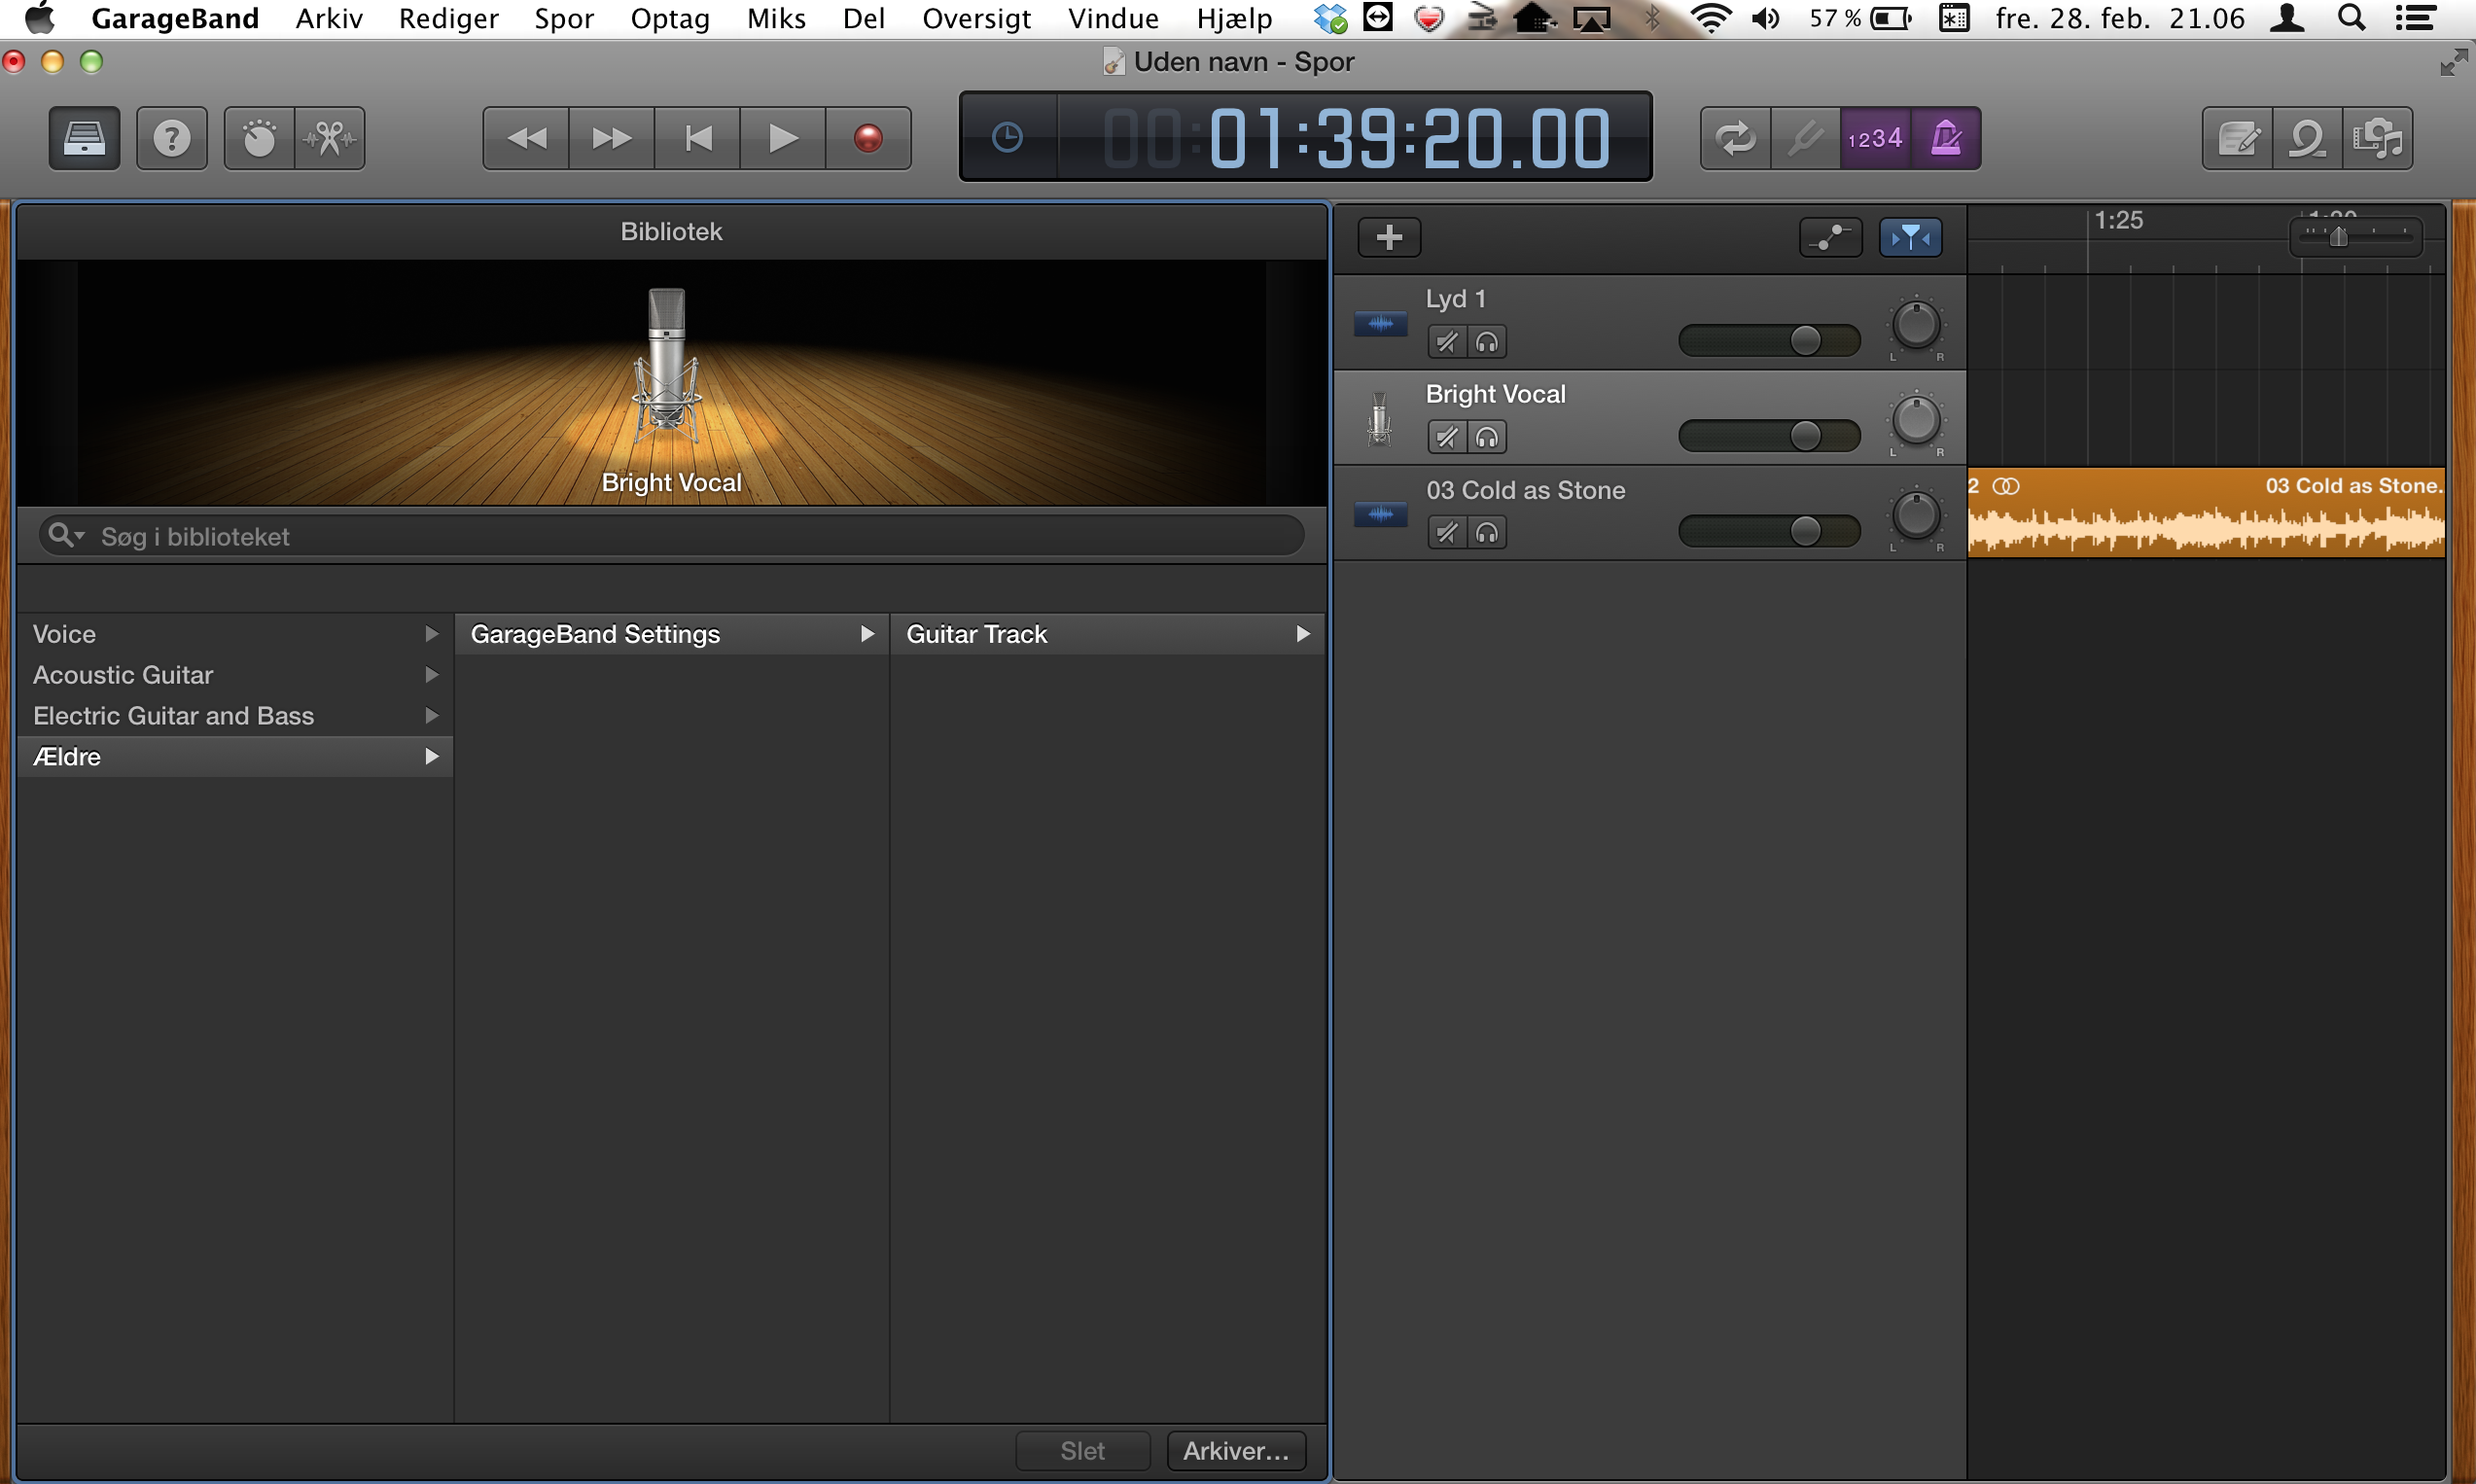This screenshot has height=1484, width=2476.
Task: Toggle the purple Metronome button
Action: click(x=1945, y=138)
